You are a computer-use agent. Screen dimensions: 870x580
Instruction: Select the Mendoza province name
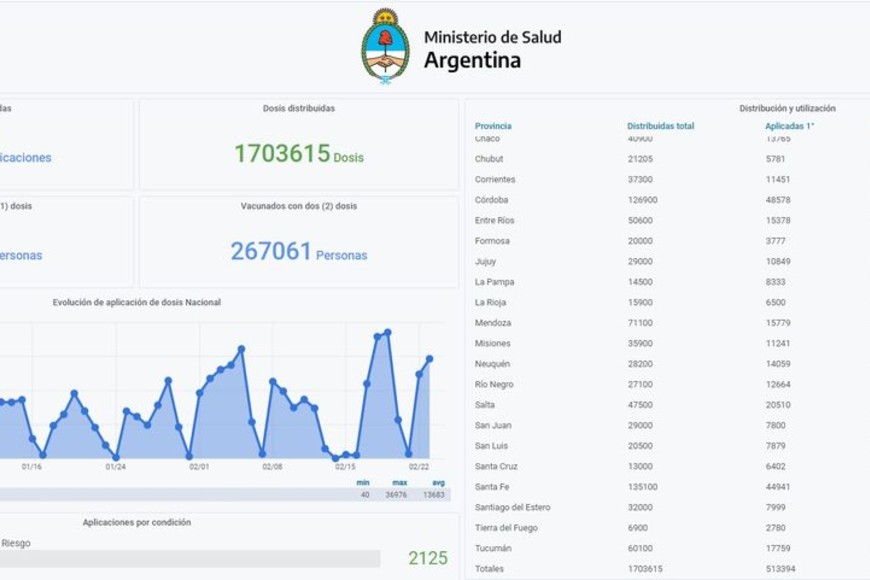pos(493,323)
